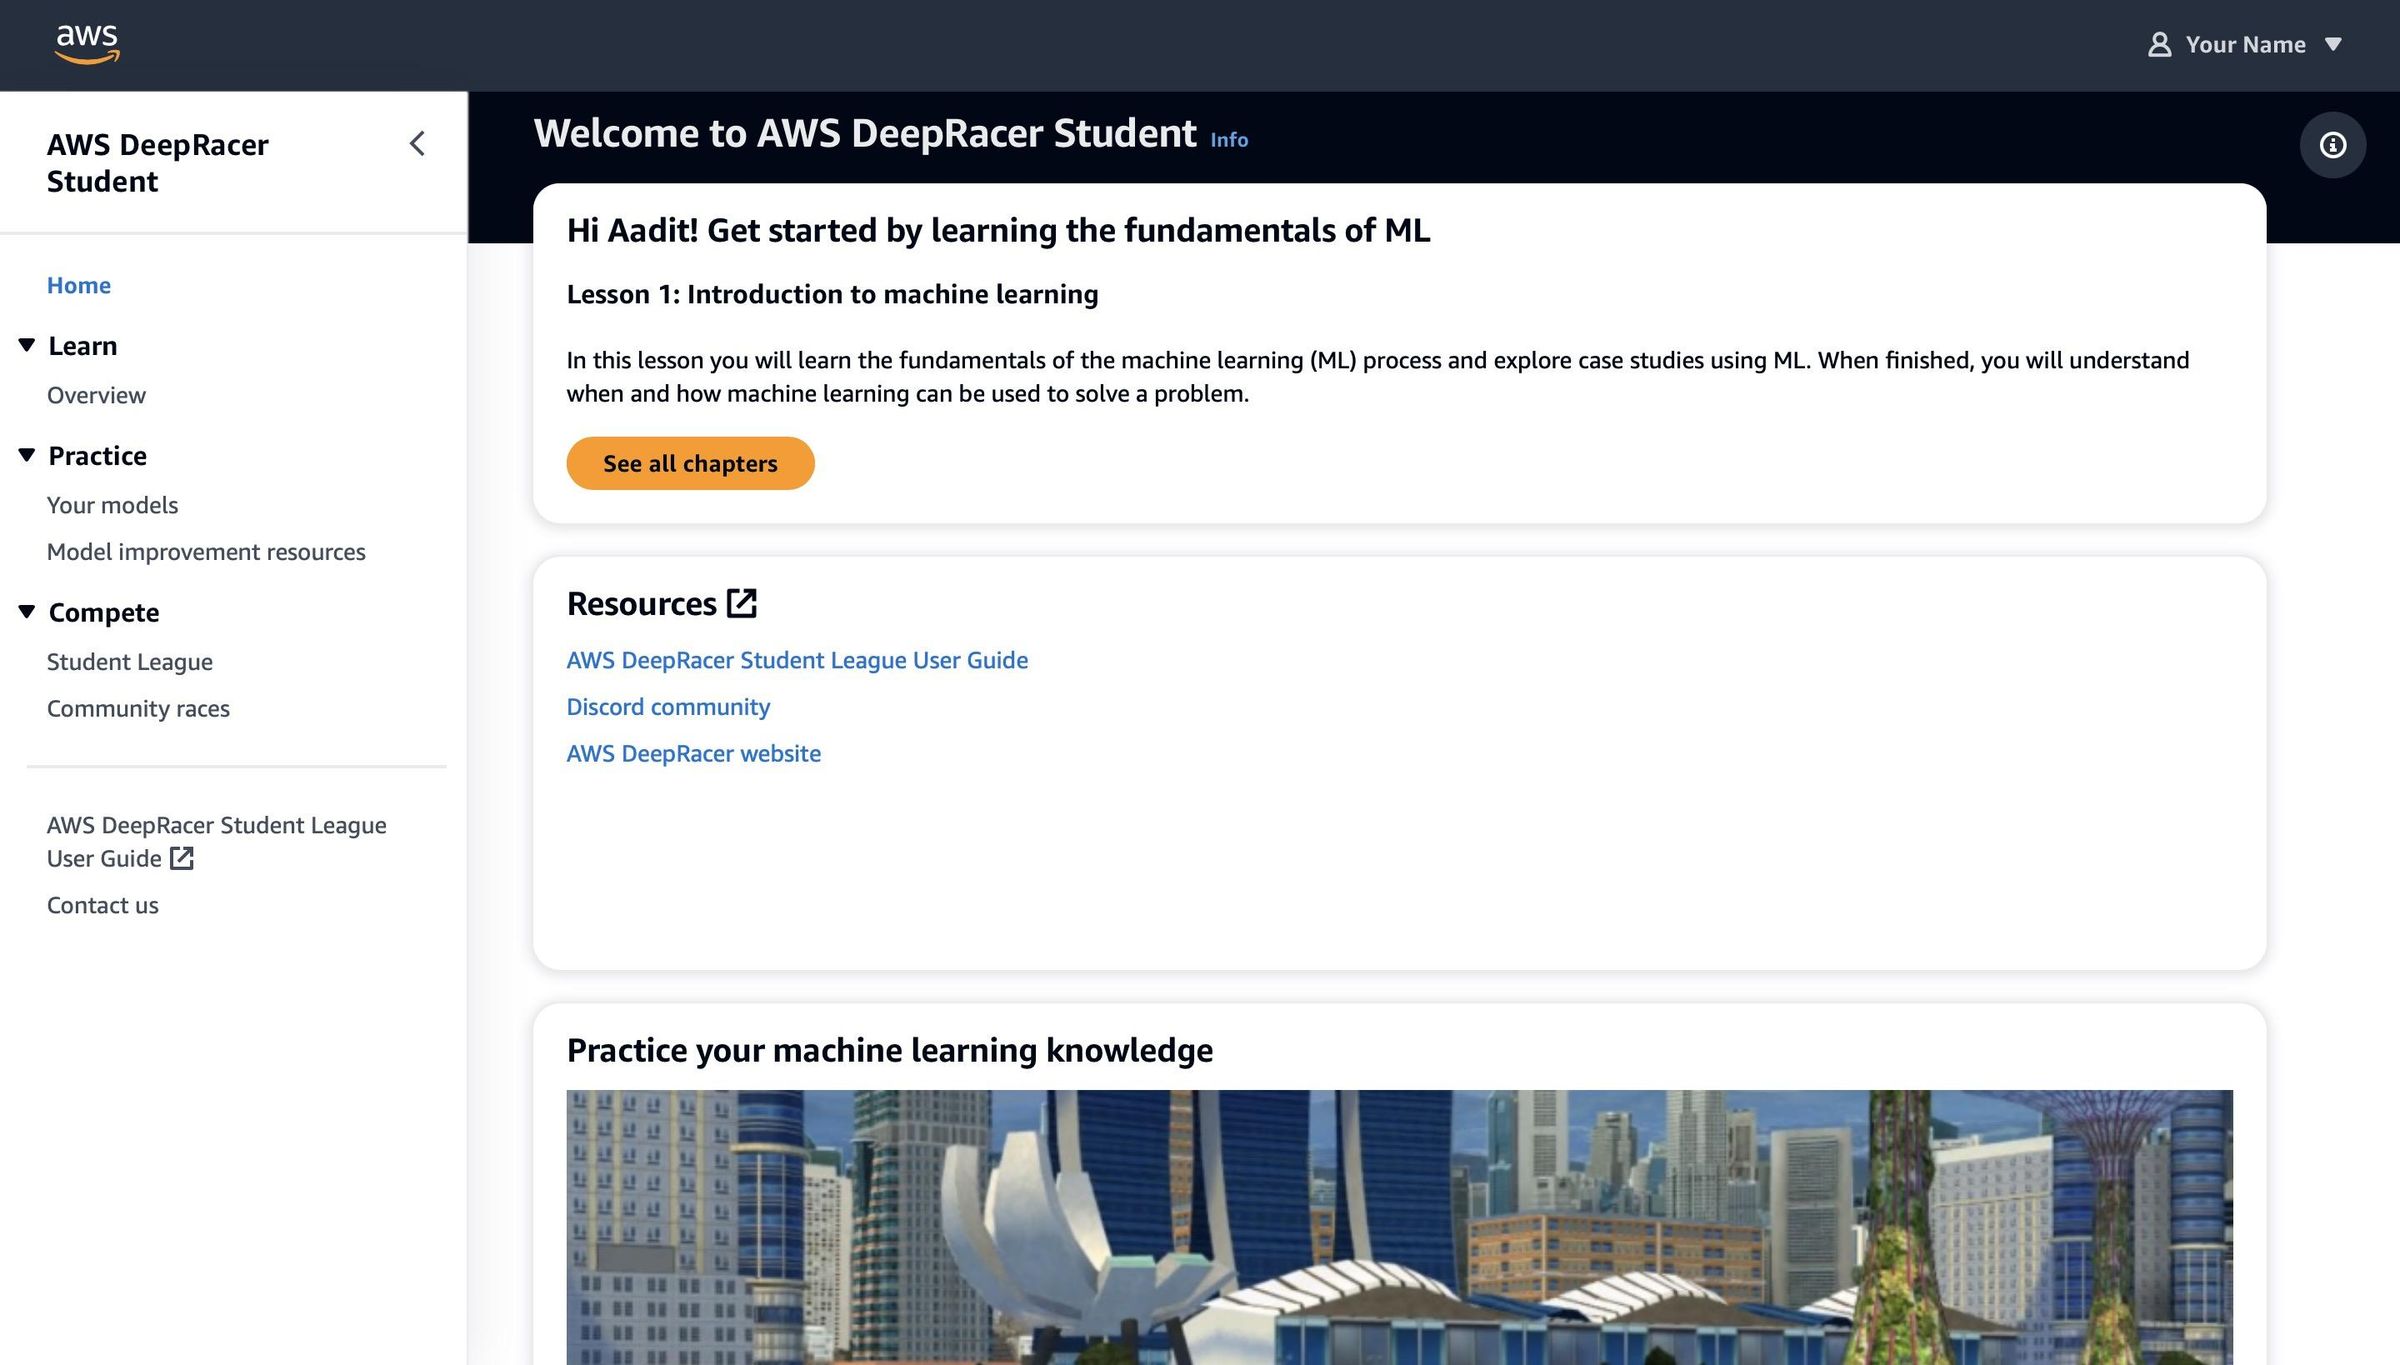Collapse the Practice section
This screenshot has width=2400, height=1365.
point(26,454)
